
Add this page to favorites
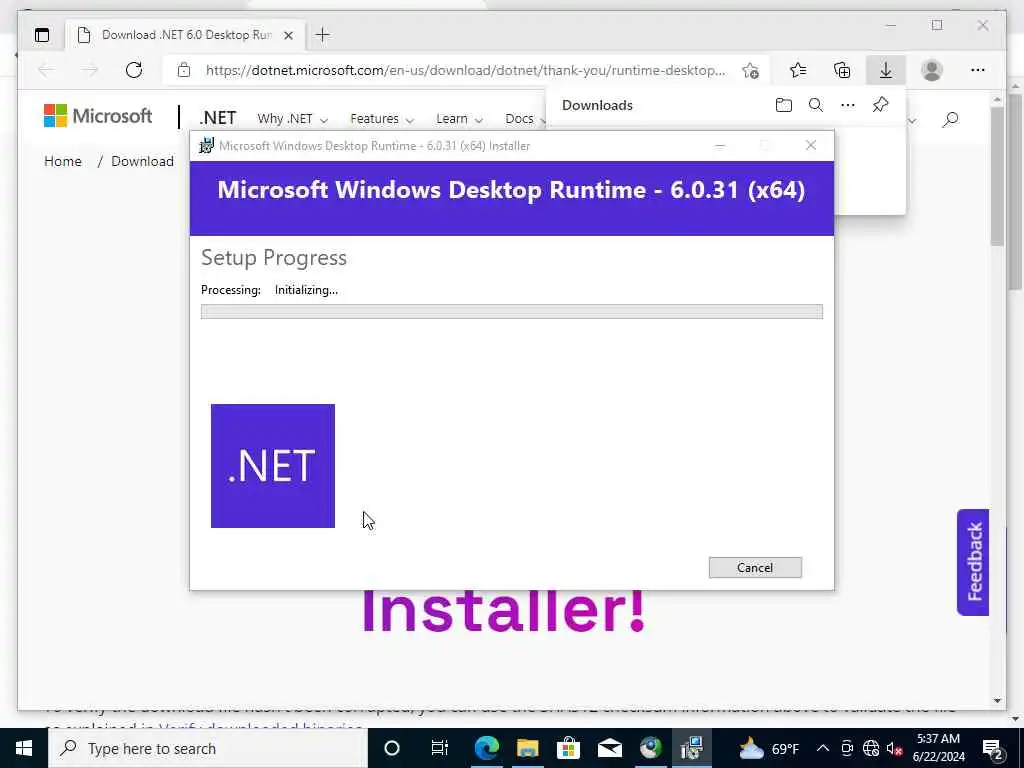tap(750, 70)
